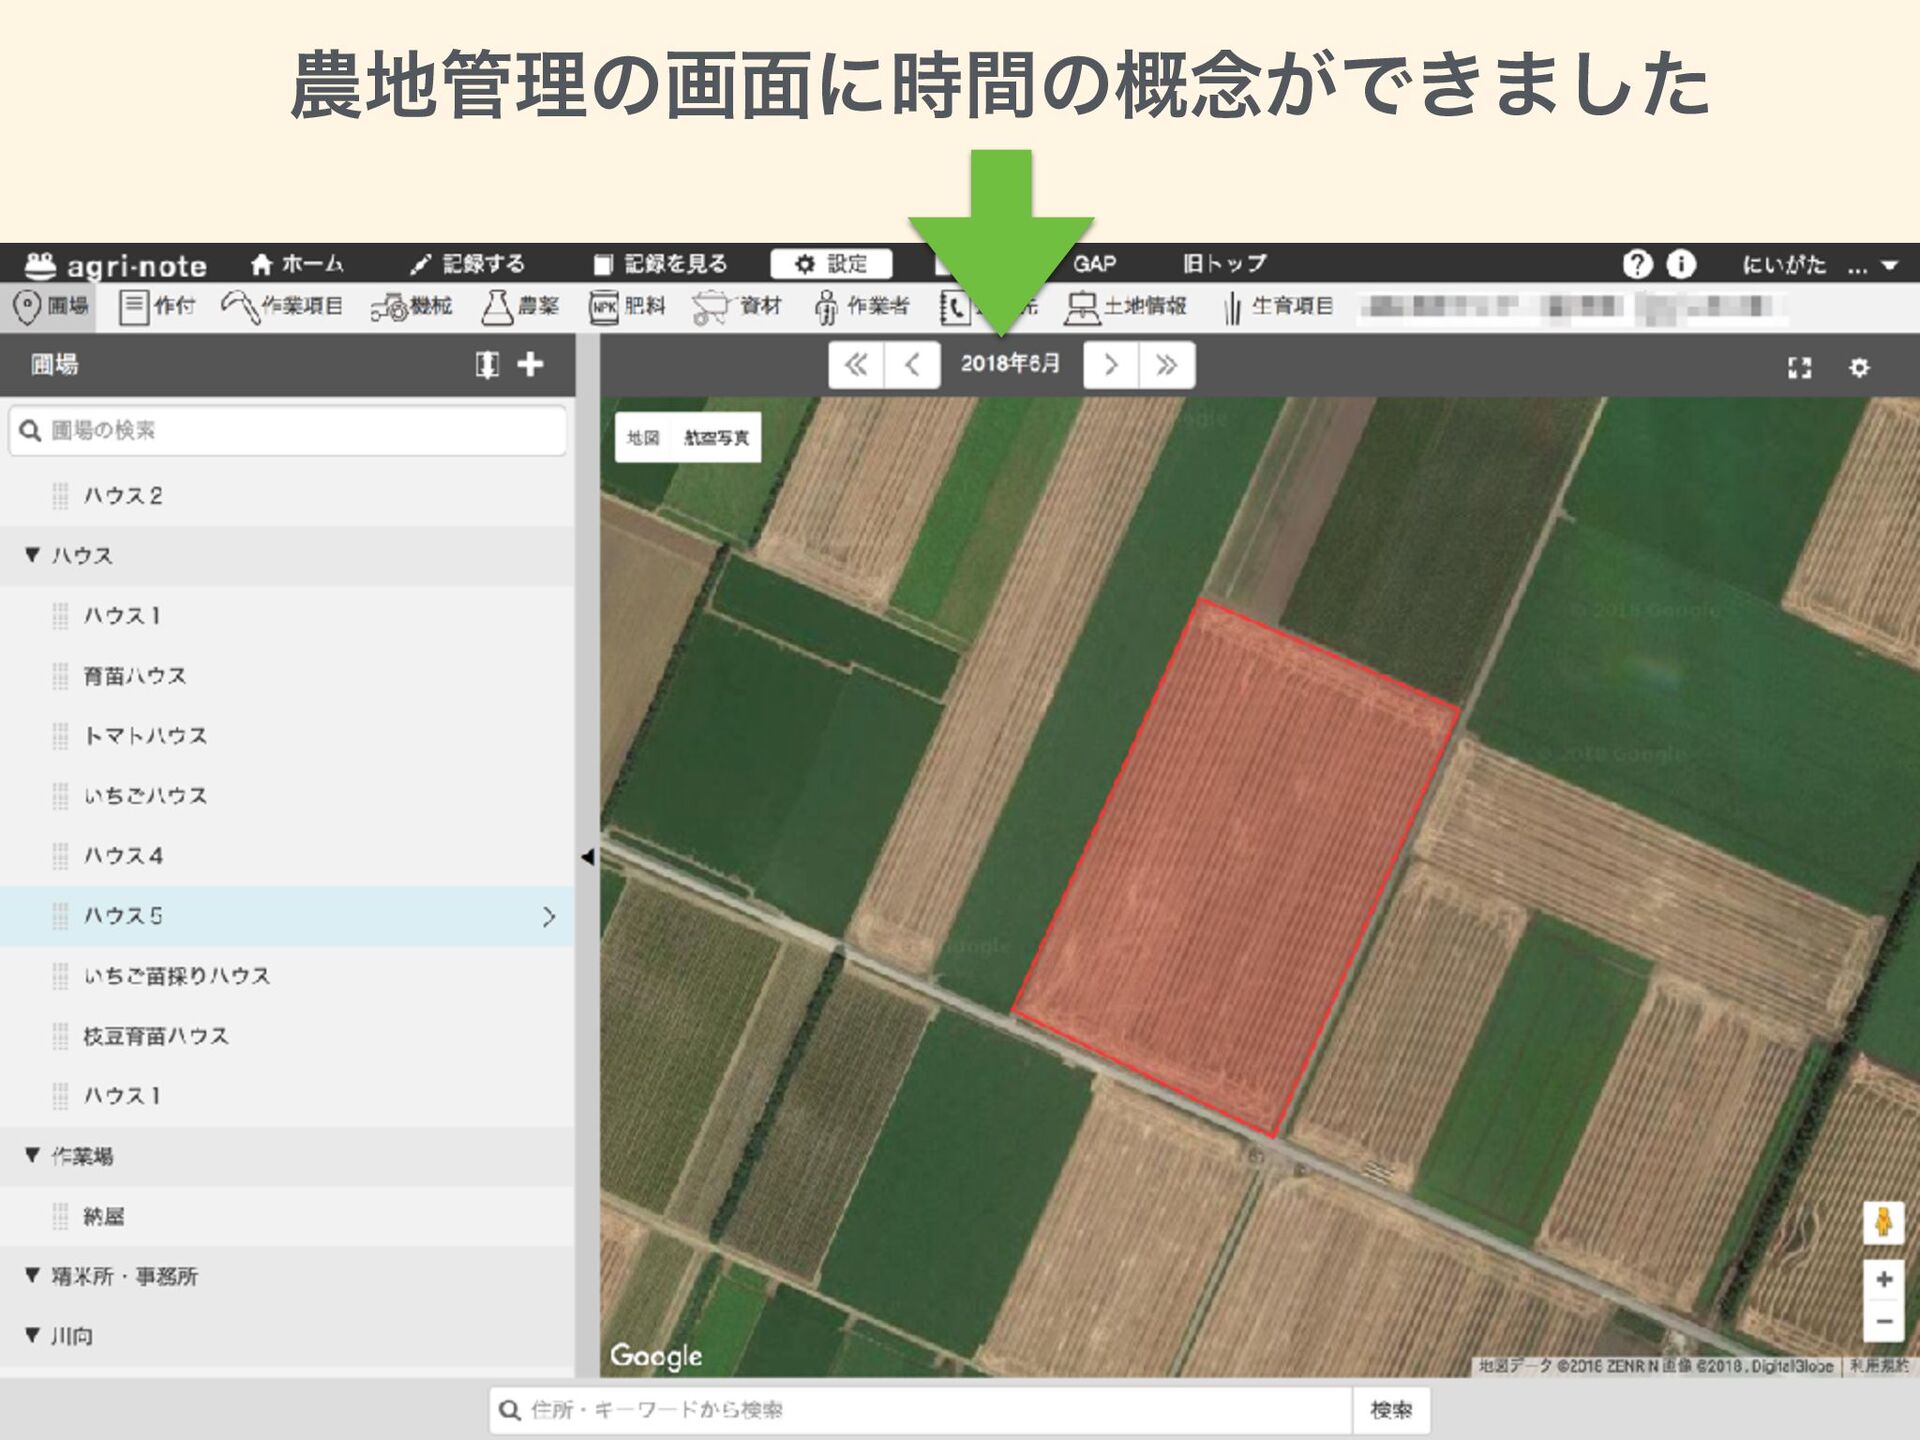
Task: Open the 記録を見る menu
Action: (x=660, y=264)
